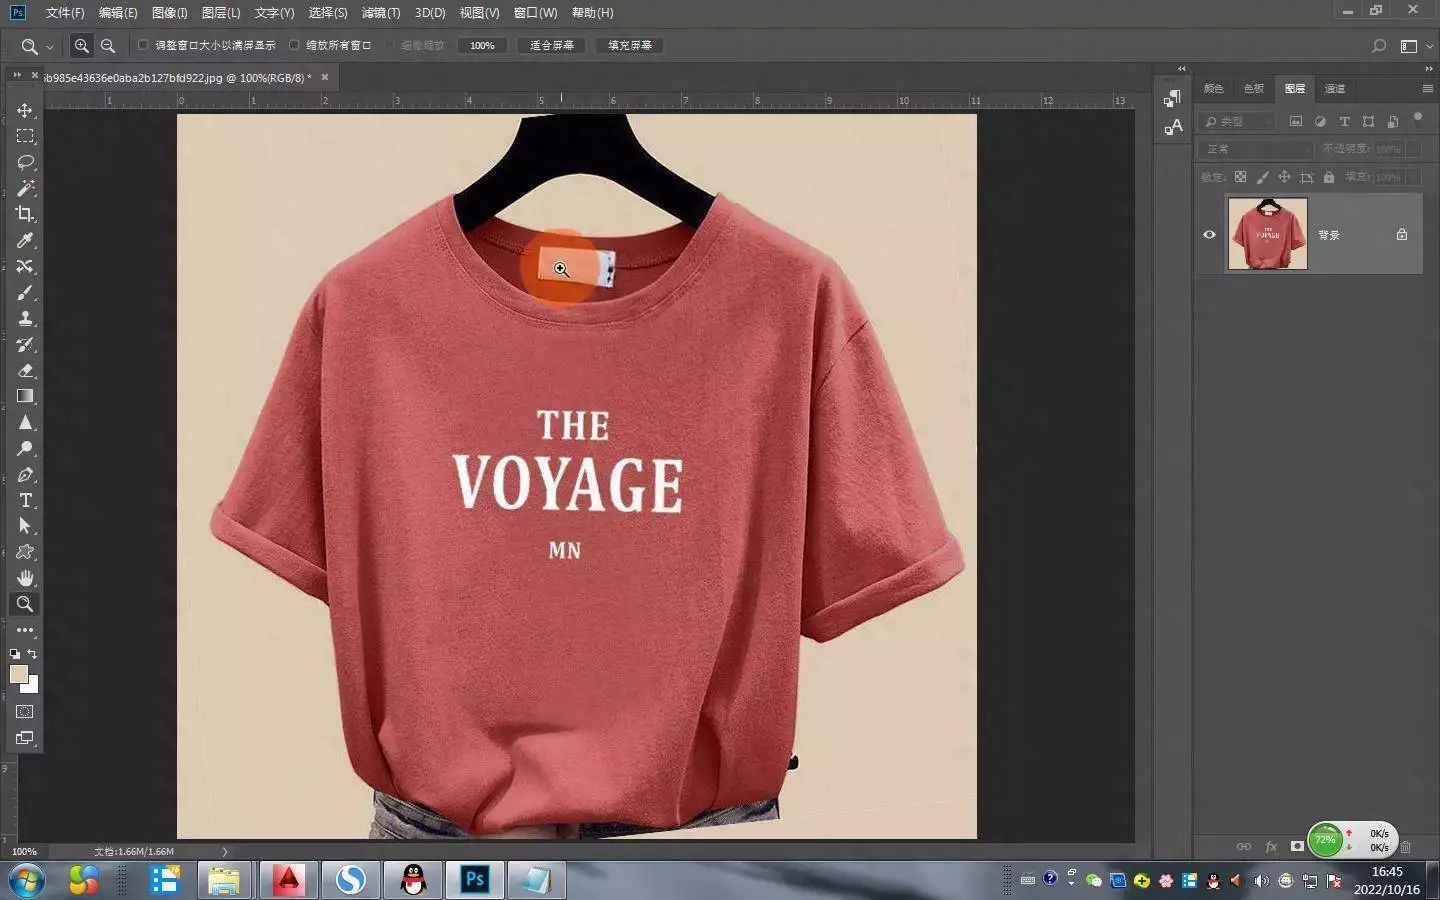Select the Horizontal Type tool
The width and height of the screenshot is (1440, 900).
pyautogui.click(x=25, y=500)
